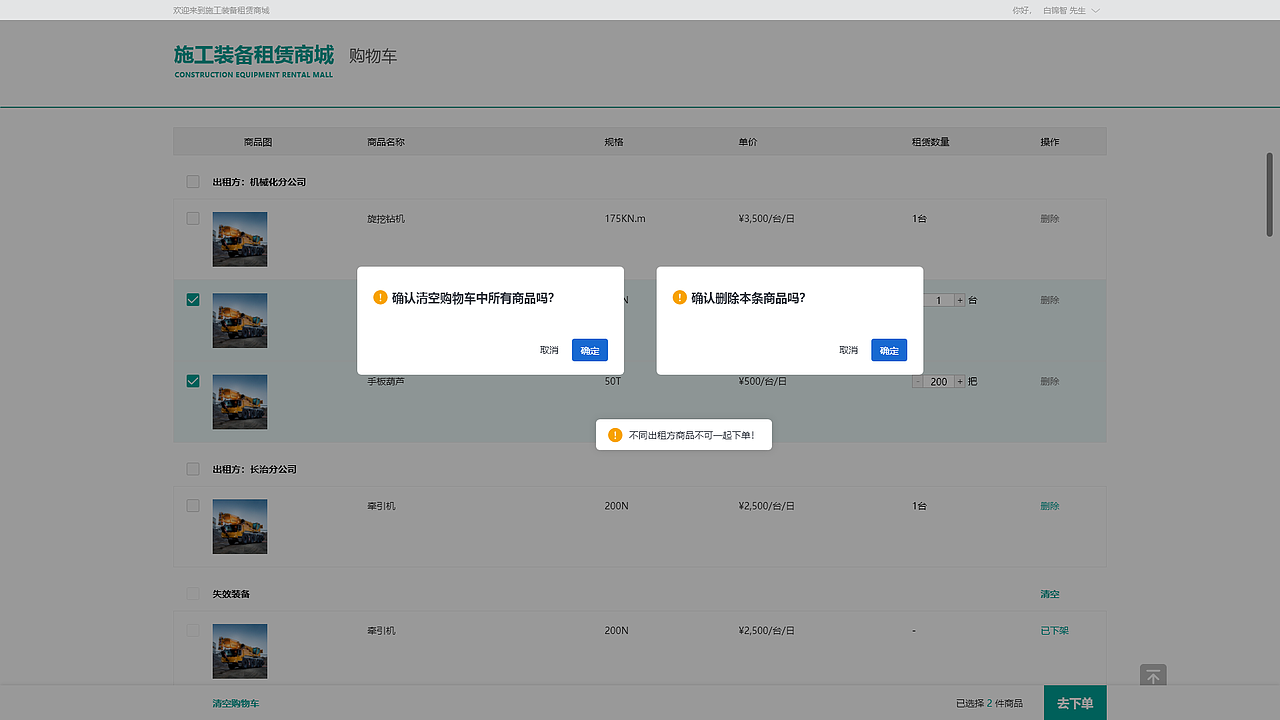
Task: Click the 规格 column header
Action: coord(614,142)
